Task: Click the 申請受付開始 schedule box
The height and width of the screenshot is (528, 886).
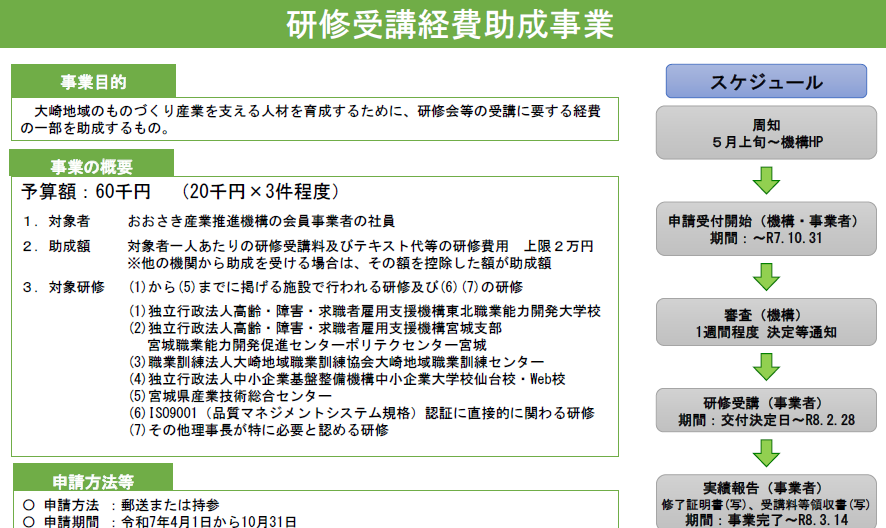Action: 766,229
